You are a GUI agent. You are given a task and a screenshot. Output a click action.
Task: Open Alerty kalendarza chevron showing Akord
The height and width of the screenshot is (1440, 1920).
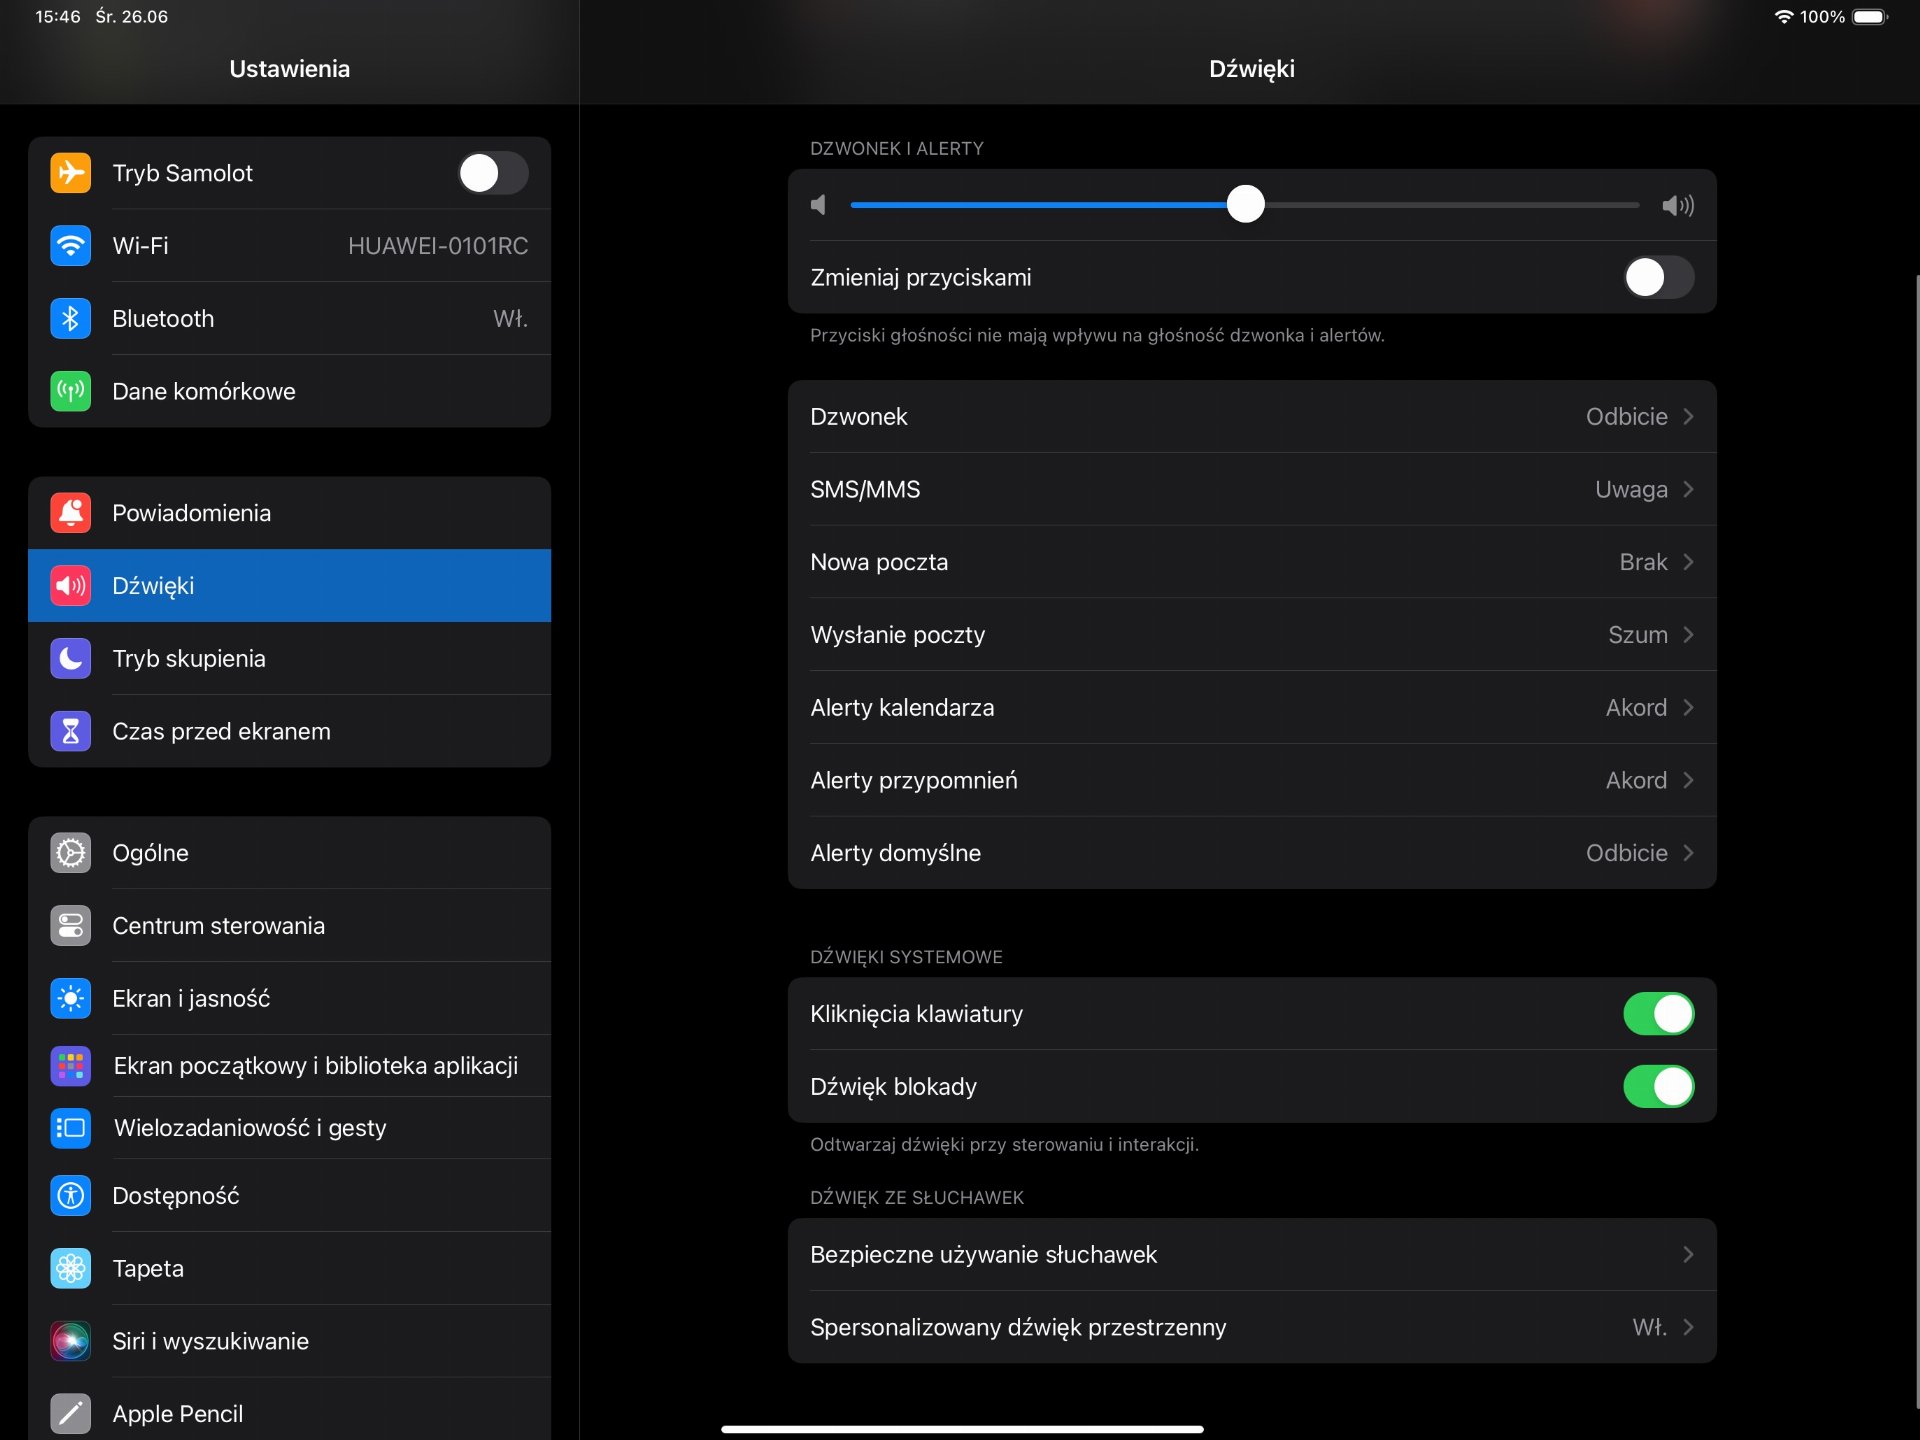coord(1688,708)
